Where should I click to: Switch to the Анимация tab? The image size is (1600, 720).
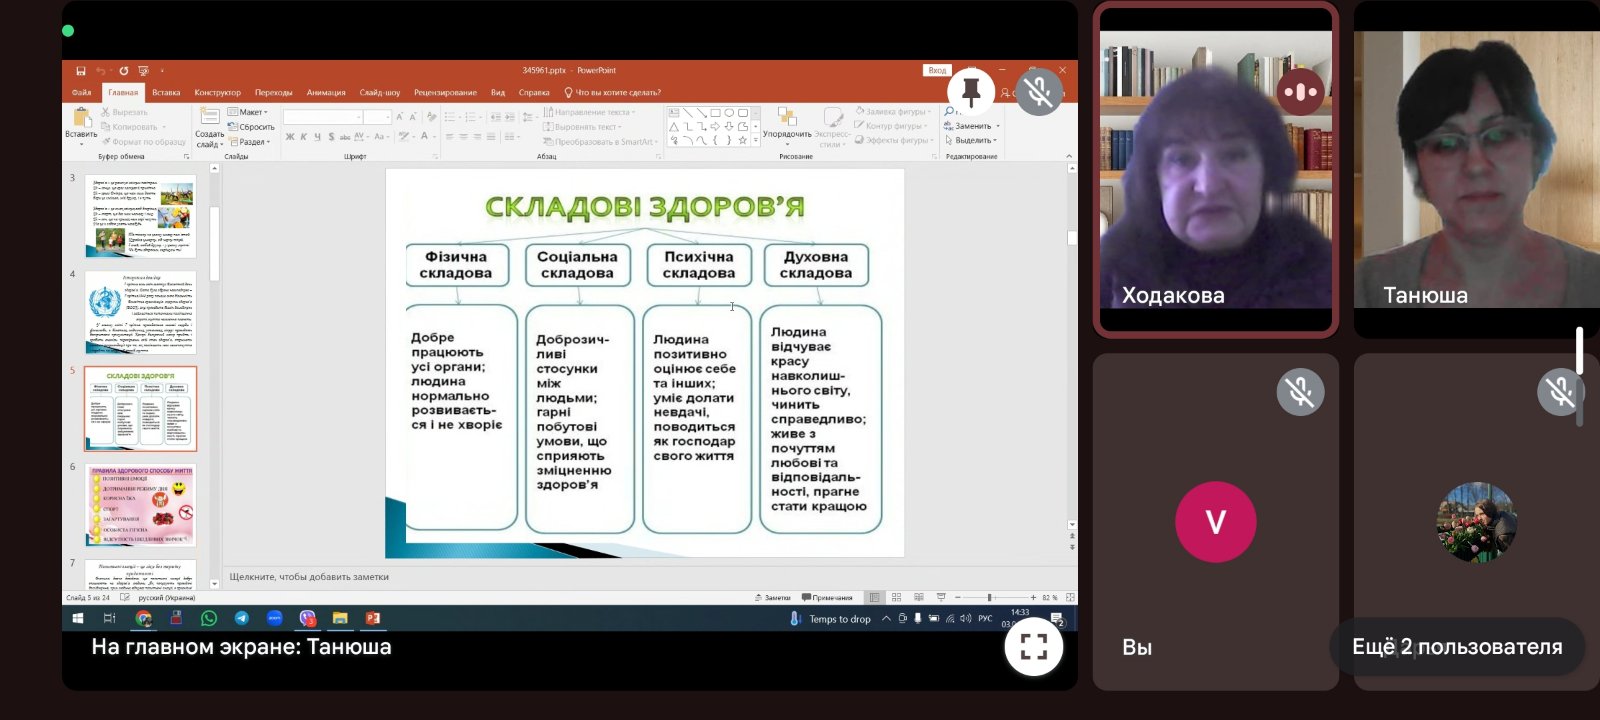coord(326,92)
